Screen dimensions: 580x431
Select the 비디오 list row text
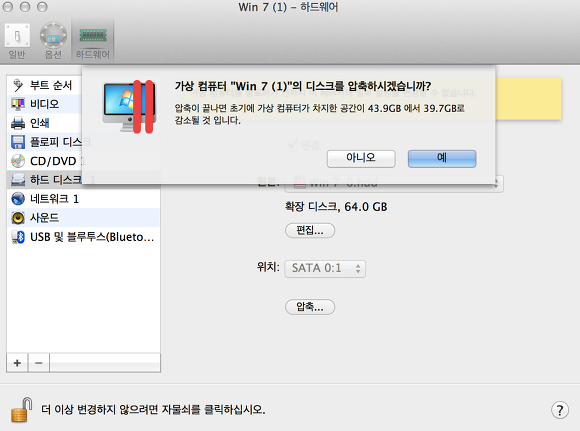click(x=44, y=104)
